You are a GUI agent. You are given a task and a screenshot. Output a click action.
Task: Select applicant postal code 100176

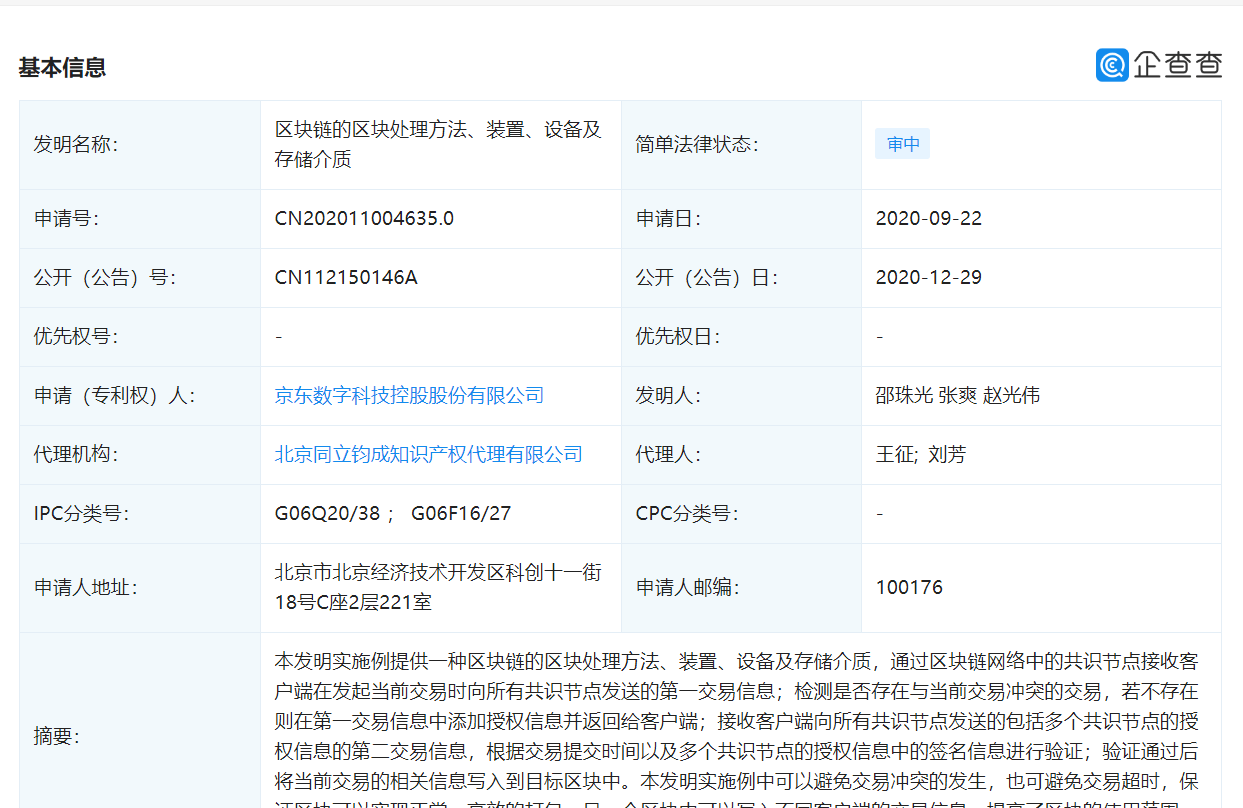click(x=909, y=587)
